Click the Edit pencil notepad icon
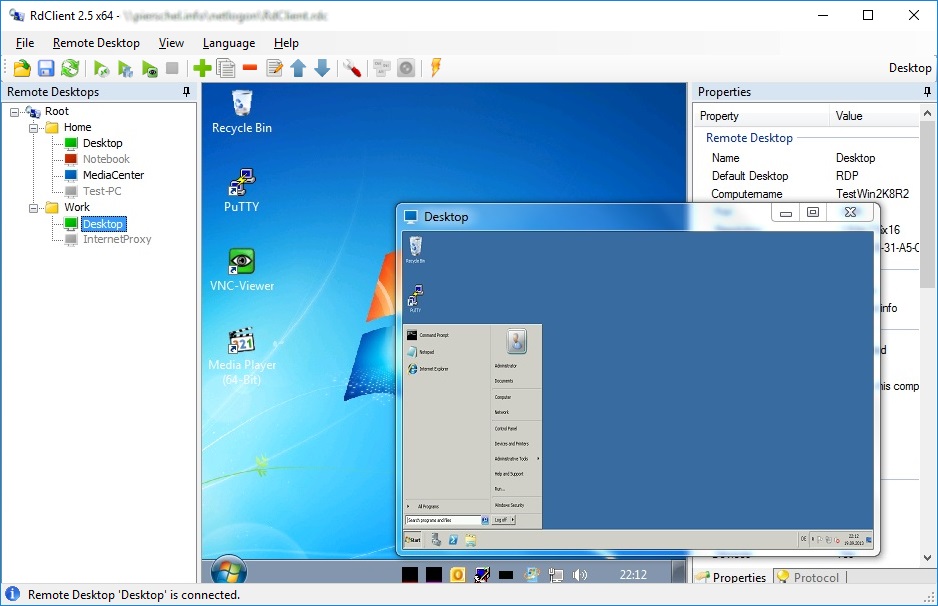This screenshot has width=938, height=606. pos(275,68)
